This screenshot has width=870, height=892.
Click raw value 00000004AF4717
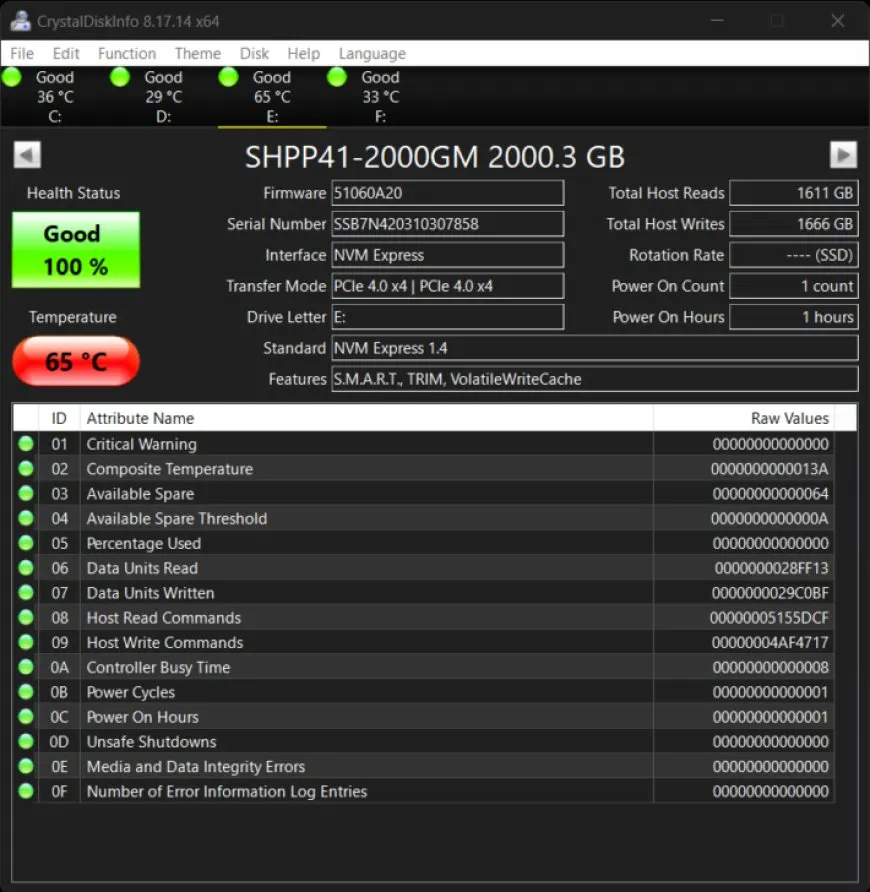click(770, 643)
